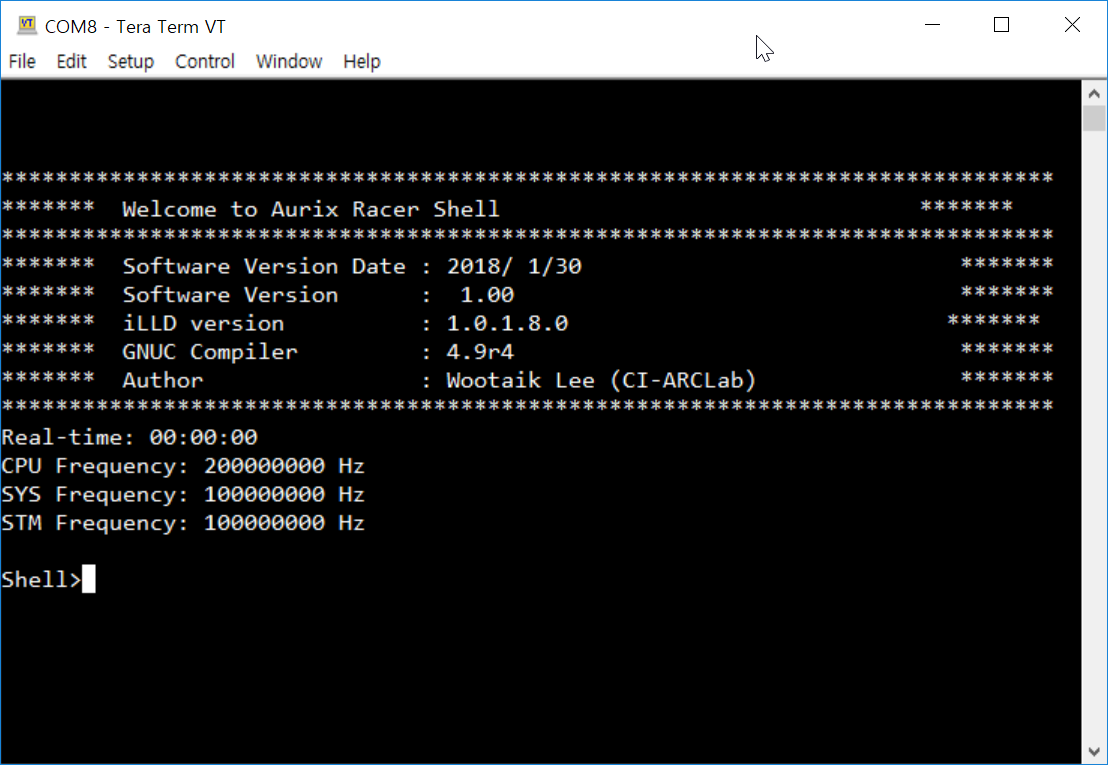Click the date value '2018/ 1/30'
Screen dimensions: 1108x765
point(514,266)
